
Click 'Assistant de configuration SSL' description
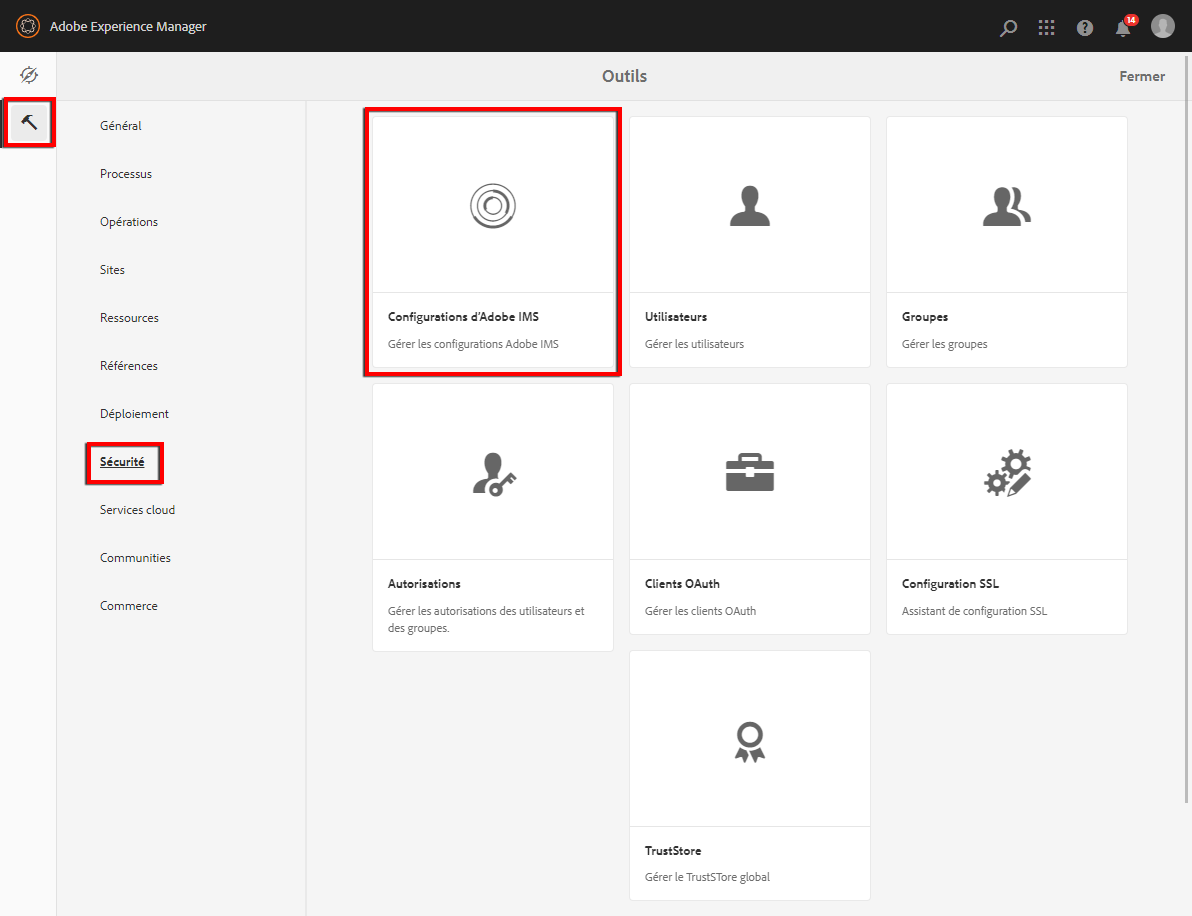click(974, 610)
